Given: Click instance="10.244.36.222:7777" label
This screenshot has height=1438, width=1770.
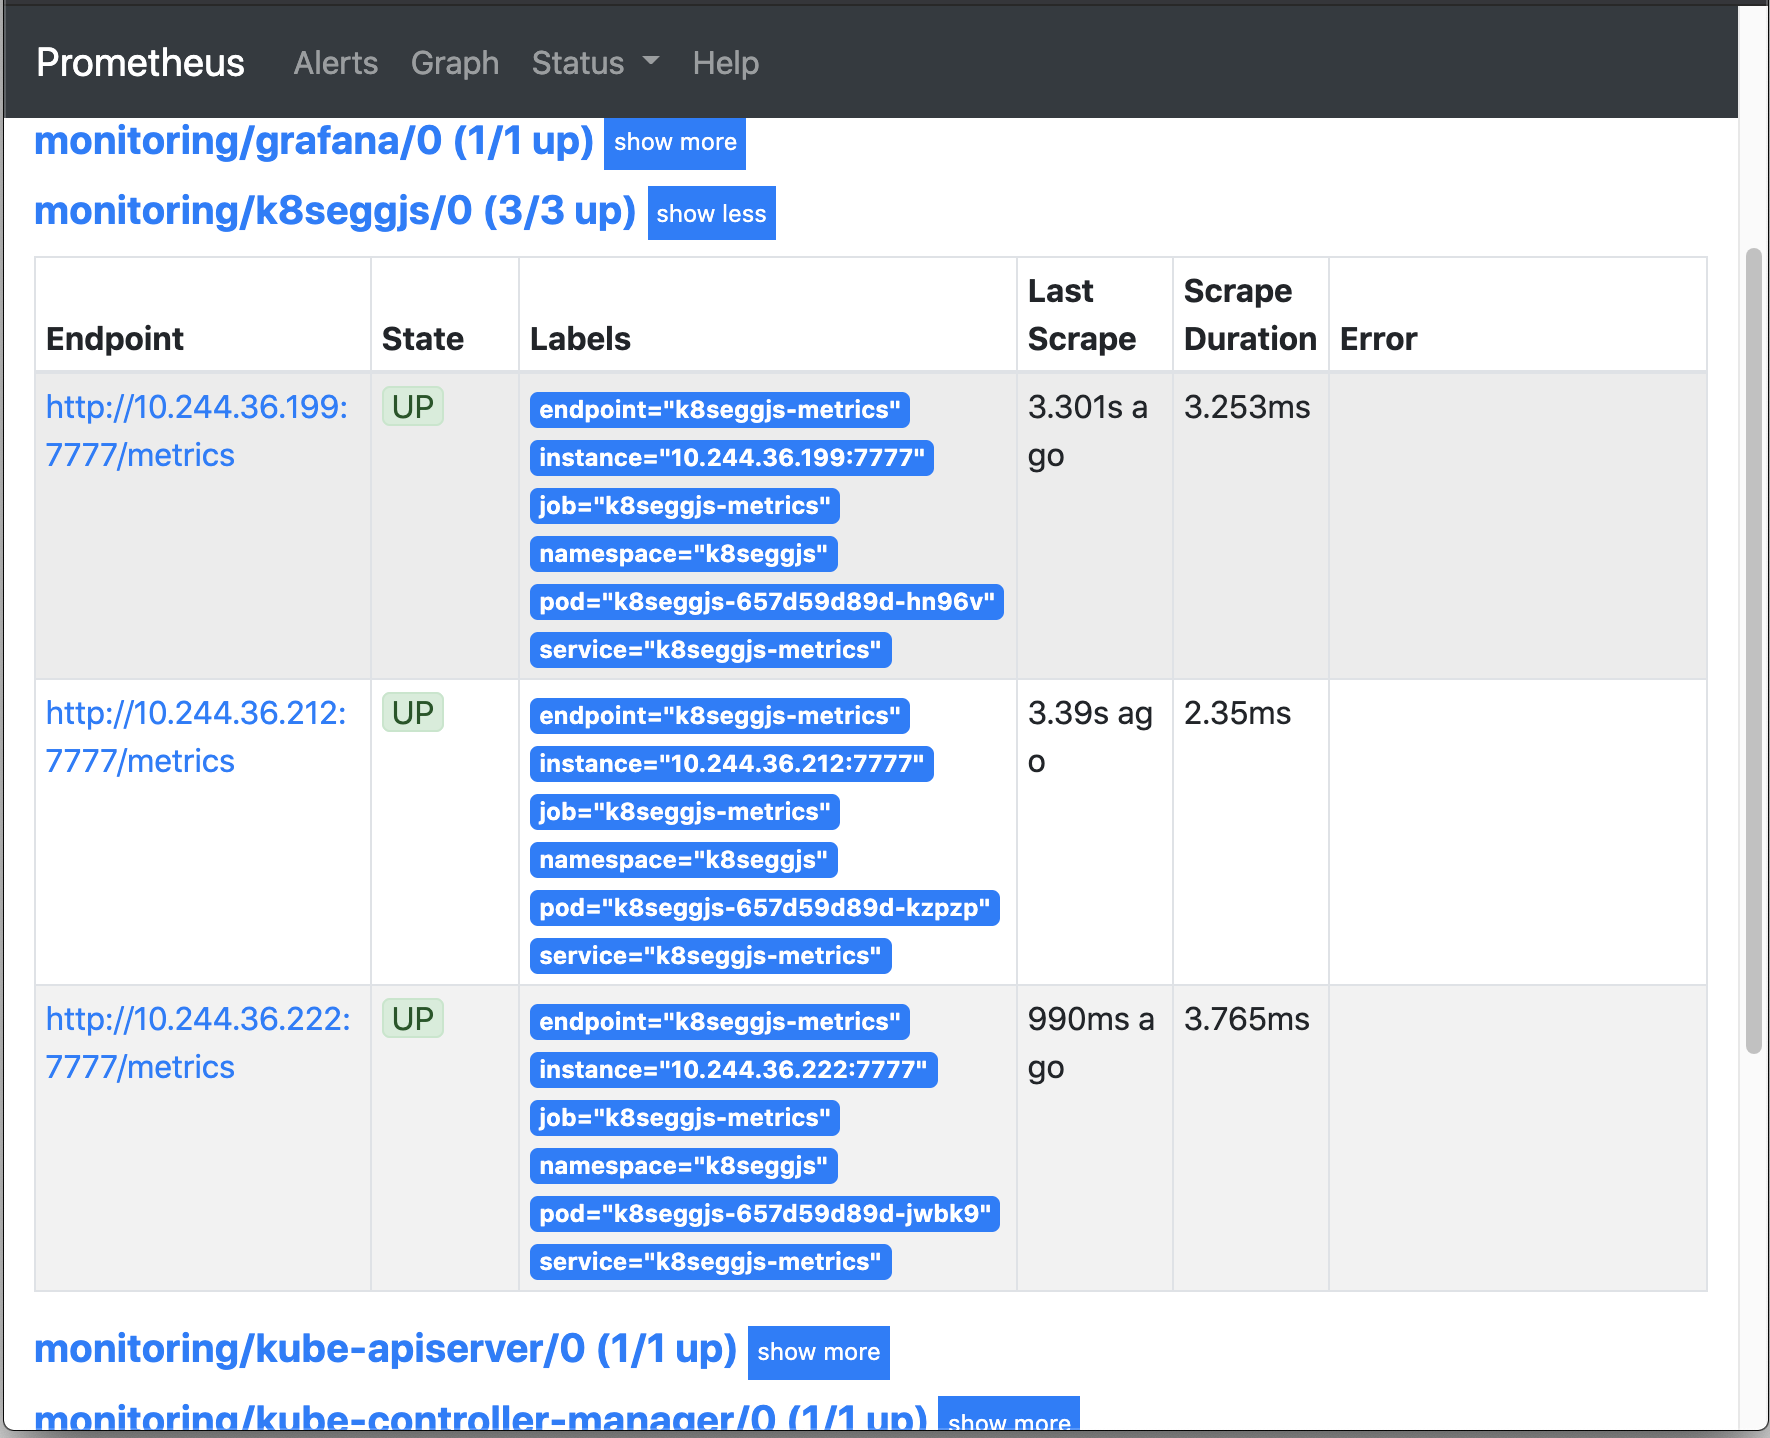Looking at the screenshot, I should point(734,1070).
